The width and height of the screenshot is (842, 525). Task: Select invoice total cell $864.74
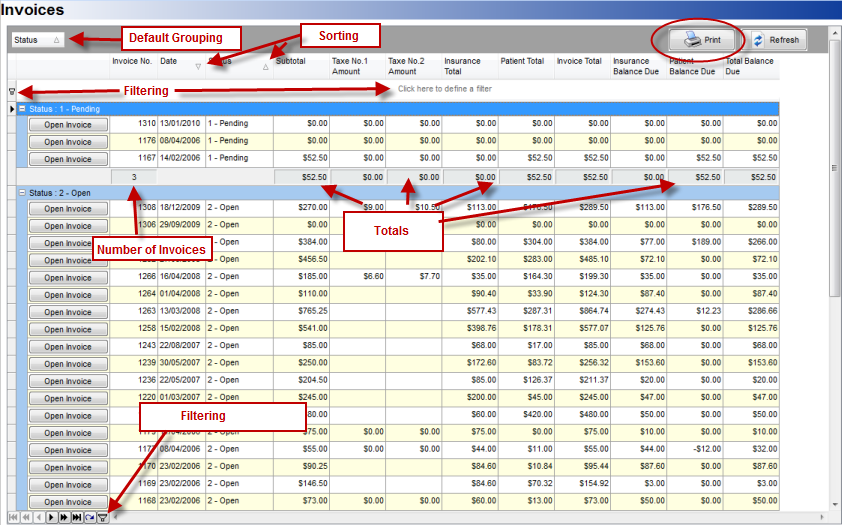pyautogui.click(x=583, y=311)
